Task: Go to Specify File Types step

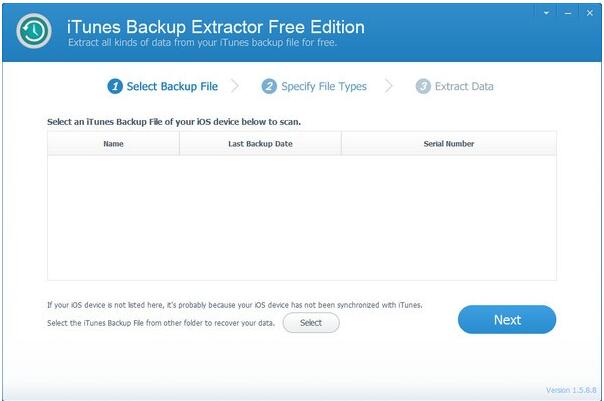Action: click(x=324, y=86)
